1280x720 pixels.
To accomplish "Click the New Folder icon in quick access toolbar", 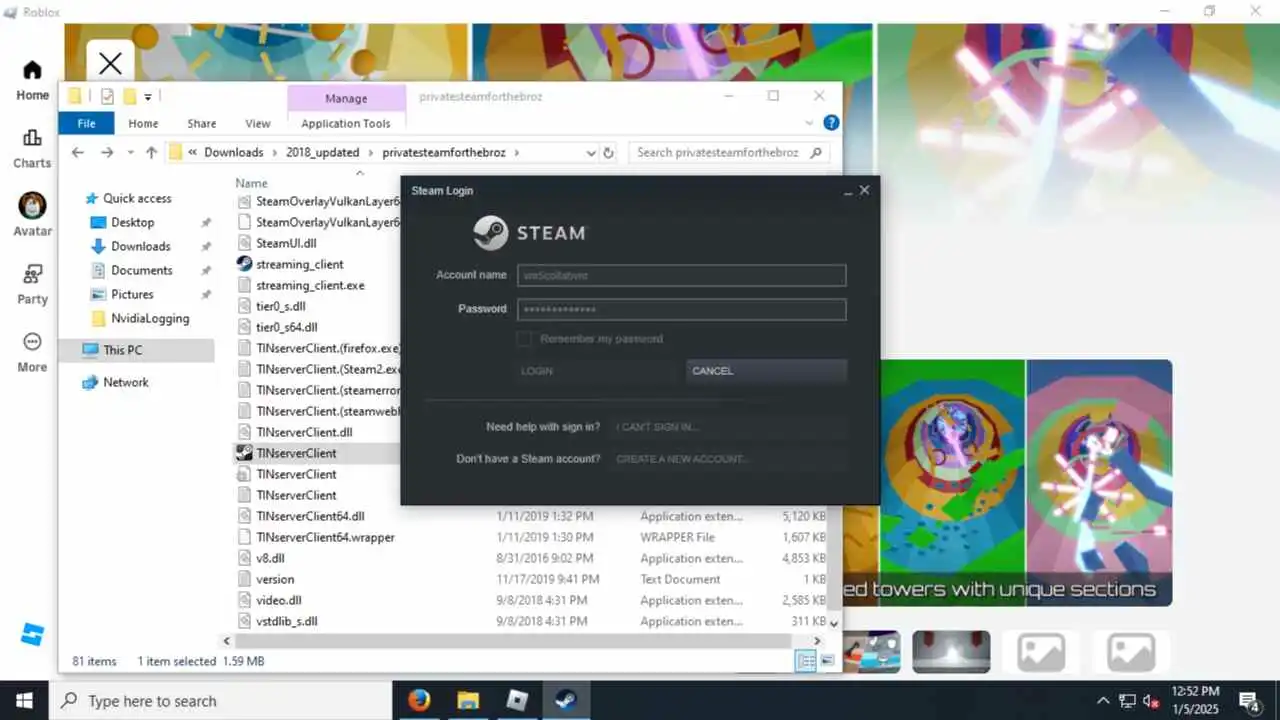I will coord(129,96).
